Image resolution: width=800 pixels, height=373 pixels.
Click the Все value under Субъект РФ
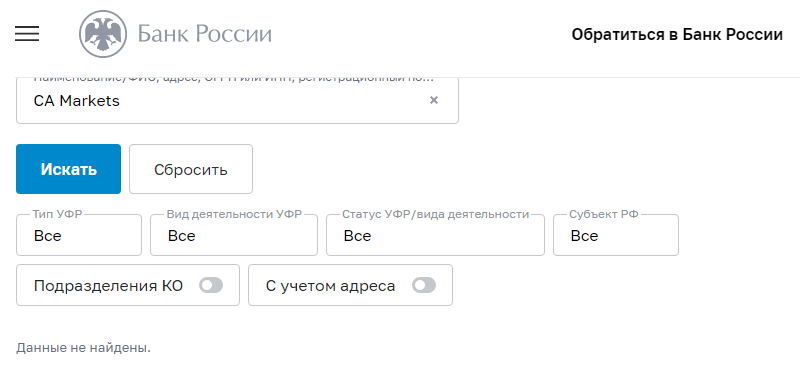pos(584,236)
